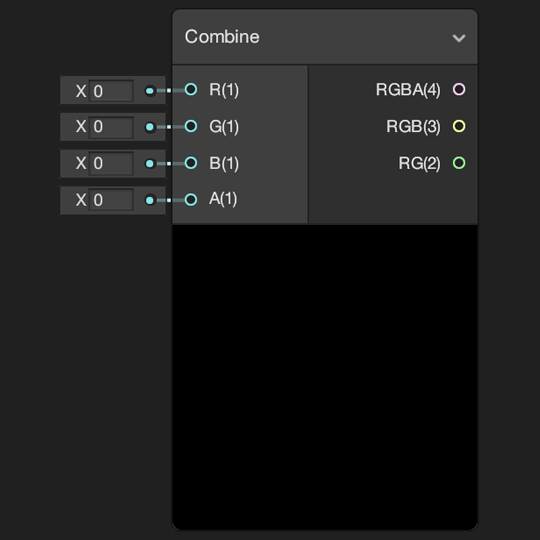Image resolution: width=540 pixels, height=540 pixels.
Task: Click the pink RGBA(4) output port
Action: point(459,90)
